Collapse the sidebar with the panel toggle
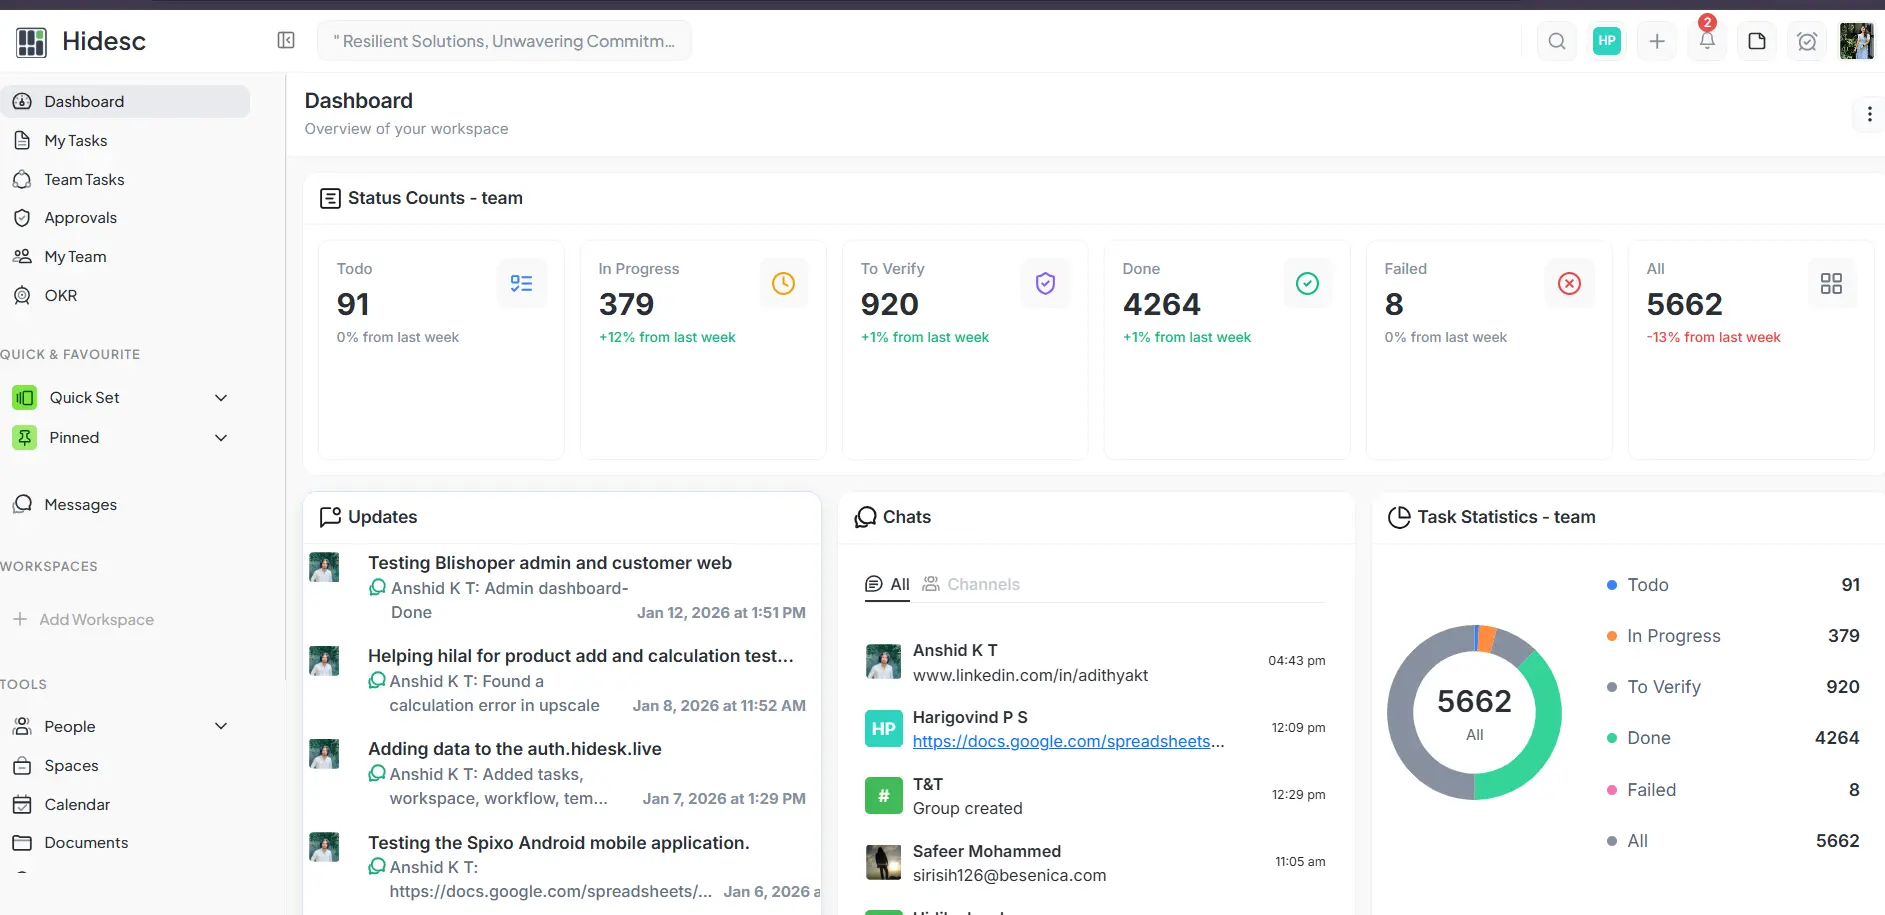The height and width of the screenshot is (915, 1885). click(286, 41)
